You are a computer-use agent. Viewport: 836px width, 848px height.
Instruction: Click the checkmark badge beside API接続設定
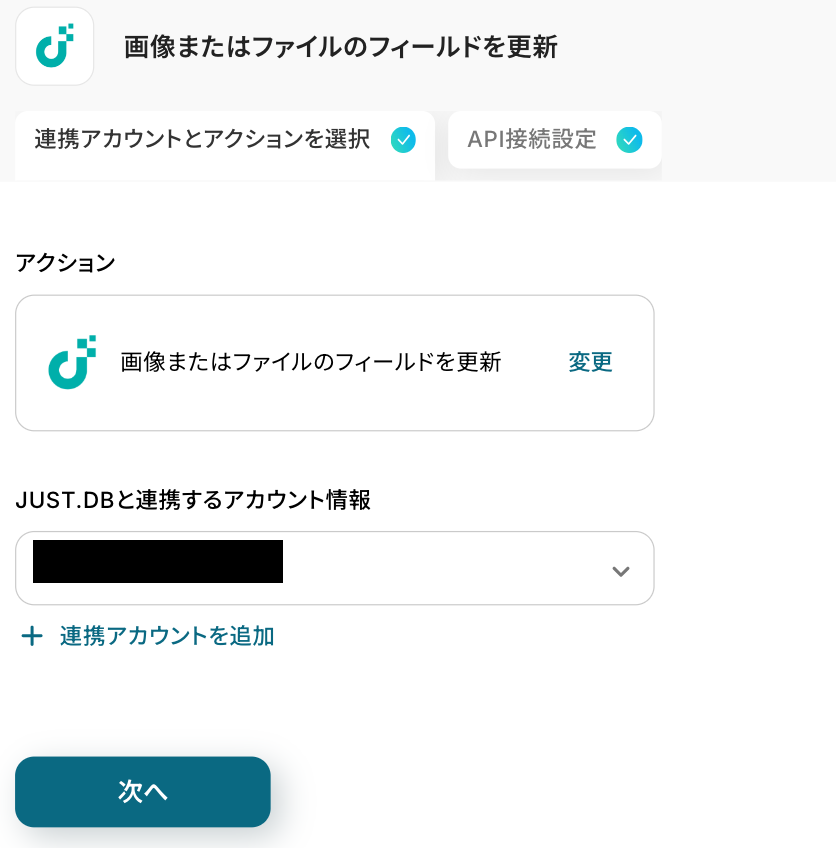(629, 140)
